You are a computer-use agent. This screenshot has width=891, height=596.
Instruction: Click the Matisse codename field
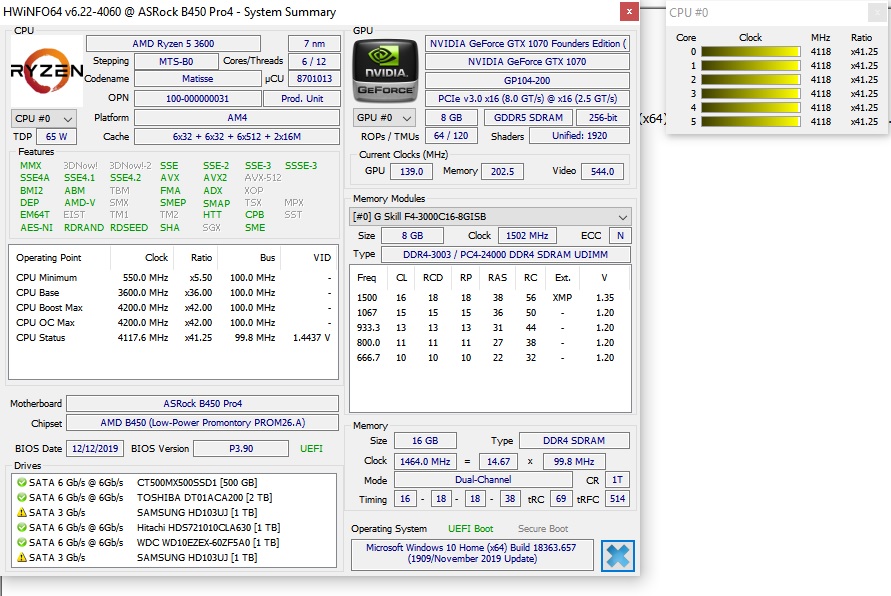[198, 79]
